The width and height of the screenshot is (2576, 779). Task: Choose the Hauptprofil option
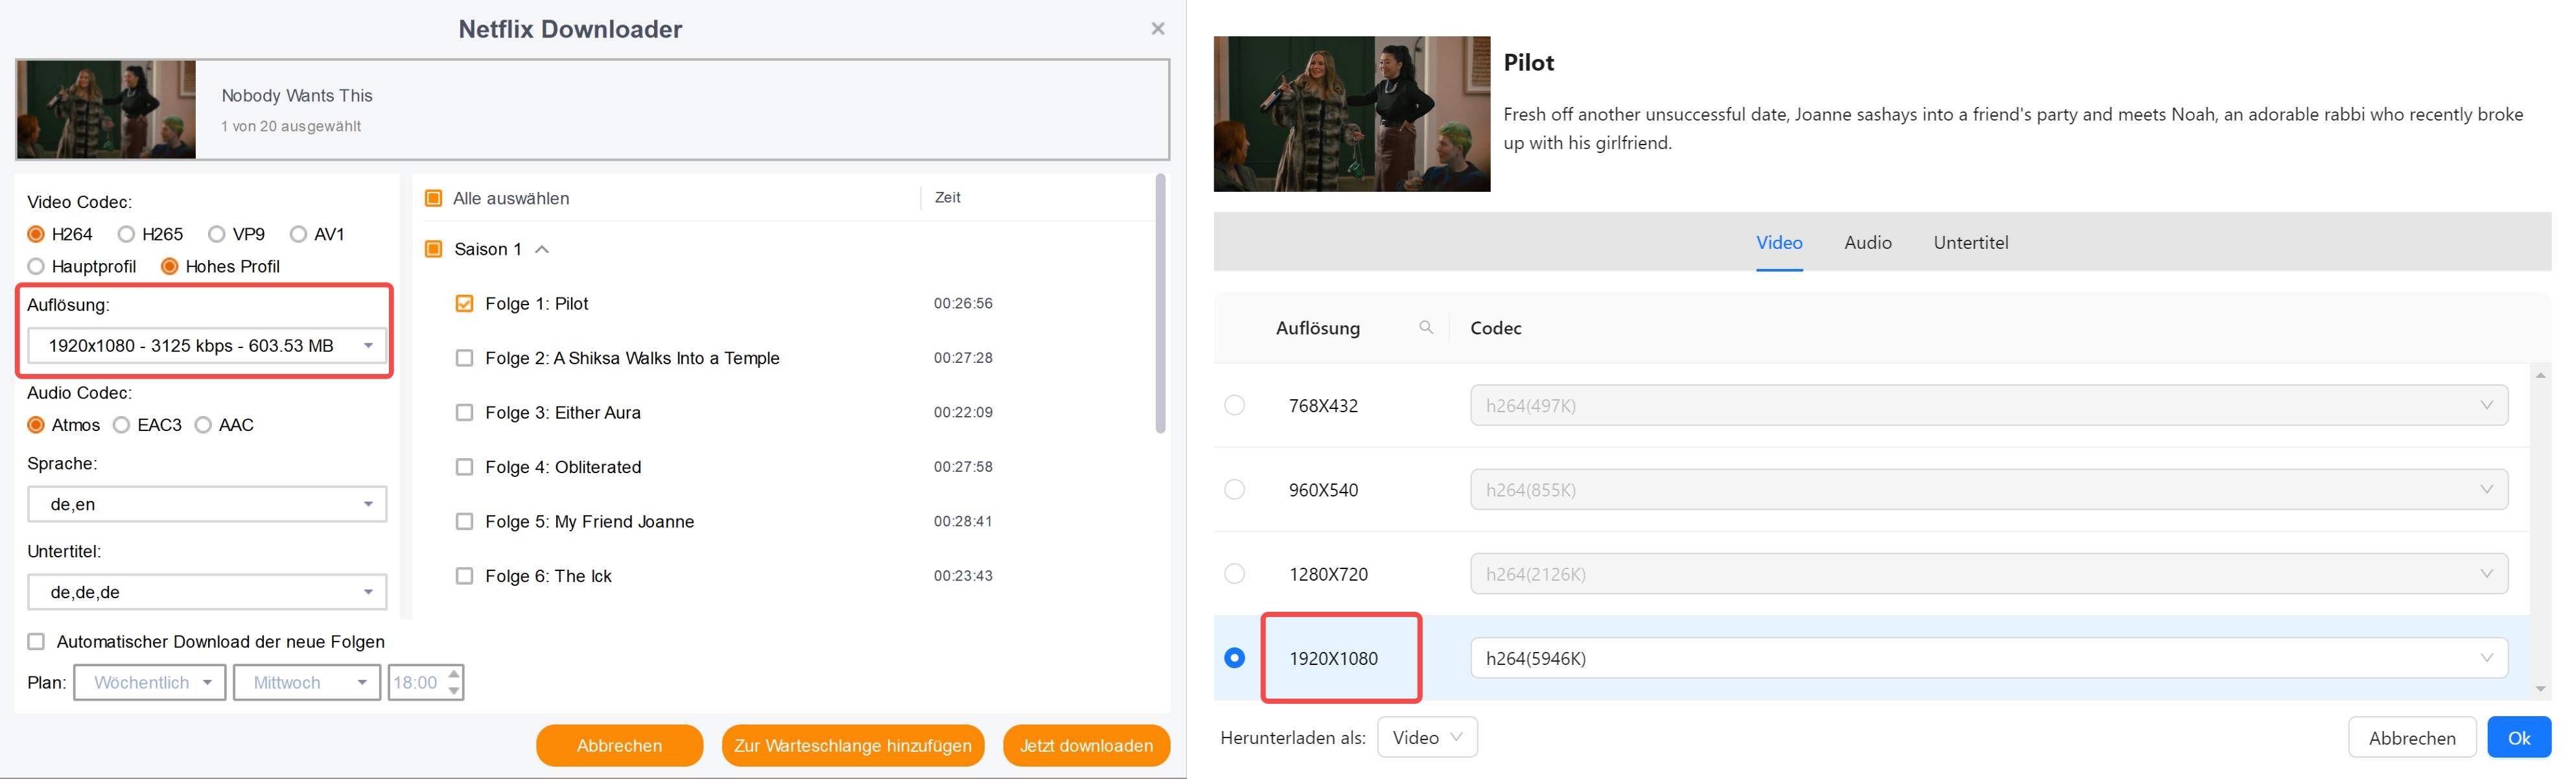pos(36,266)
